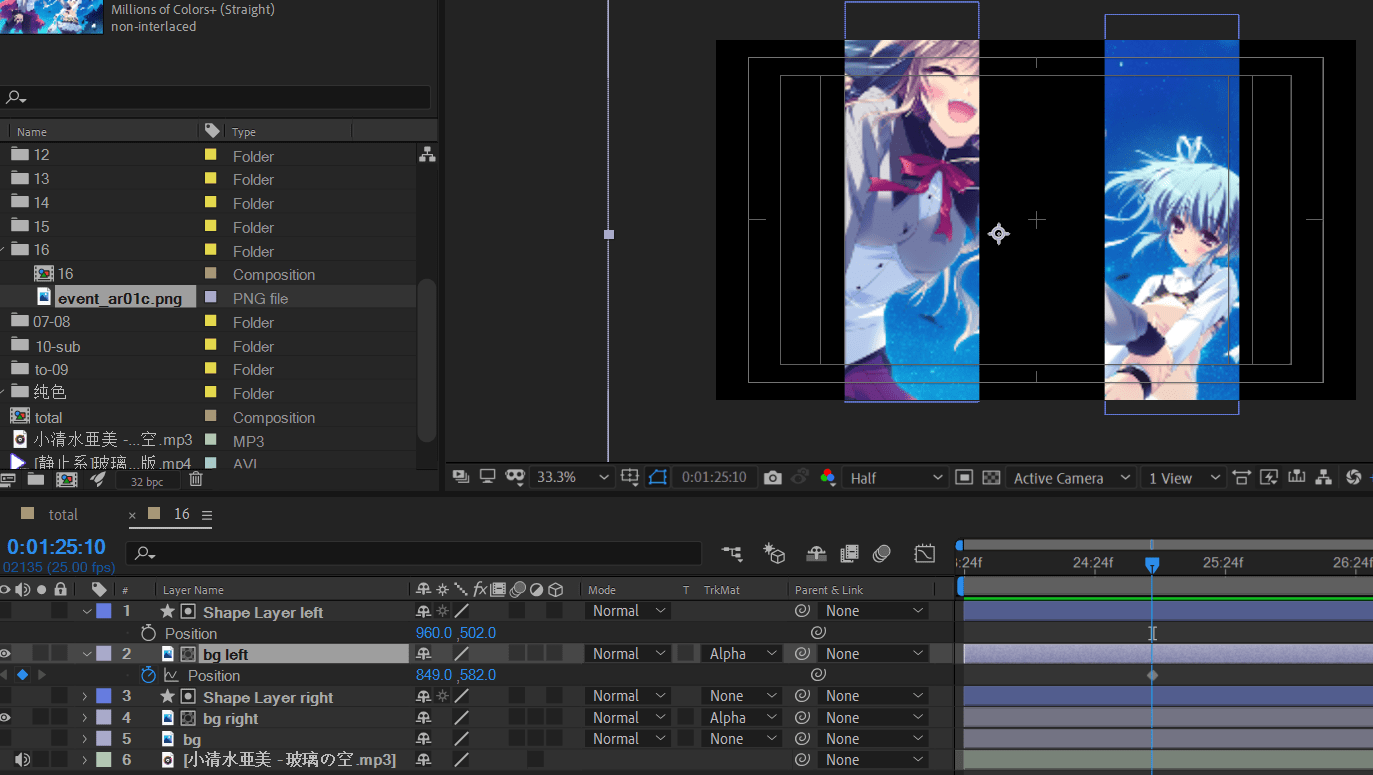The height and width of the screenshot is (775, 1373).
Task: Click the 3D glasses mask icon in the viewer
Action: [515, 477]
